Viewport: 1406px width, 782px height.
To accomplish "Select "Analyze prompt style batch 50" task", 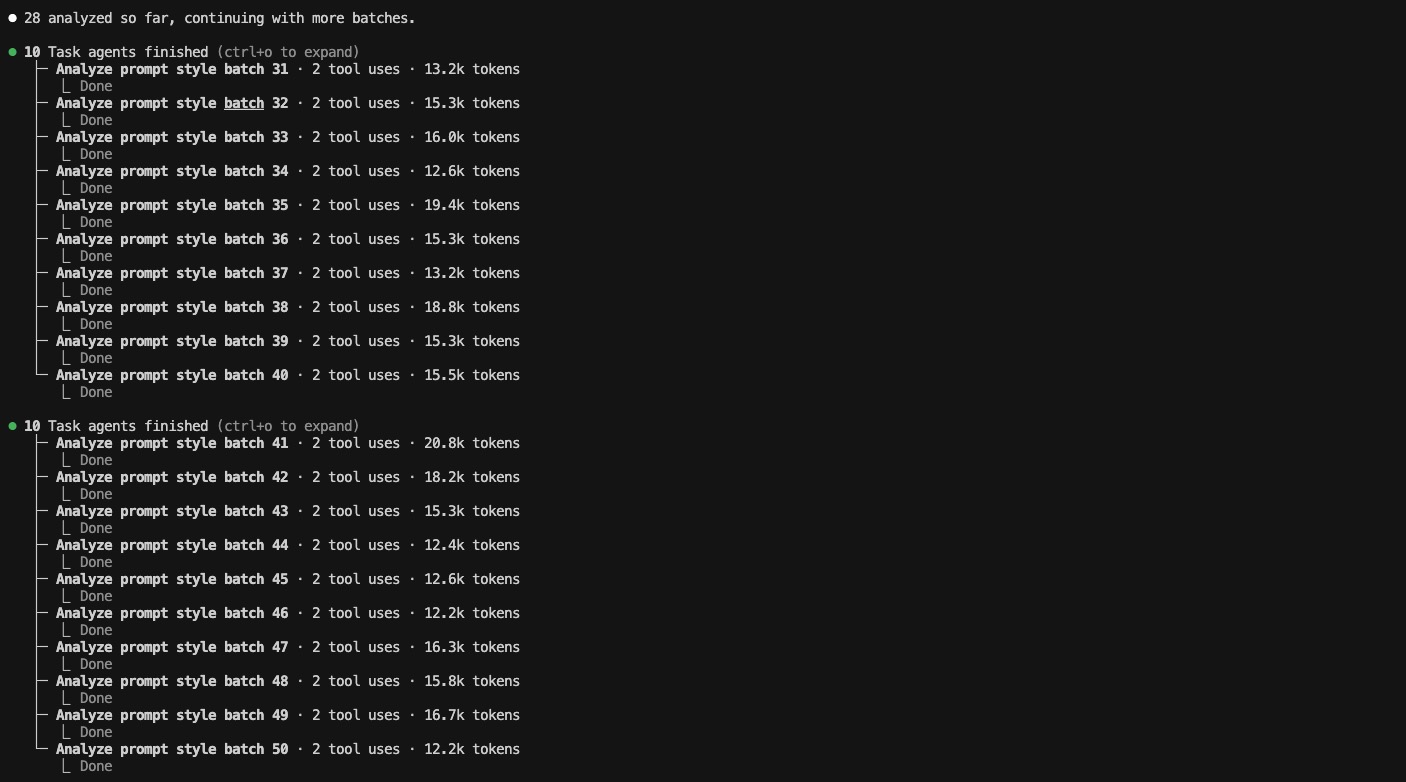I will click(x=172, y=749).
